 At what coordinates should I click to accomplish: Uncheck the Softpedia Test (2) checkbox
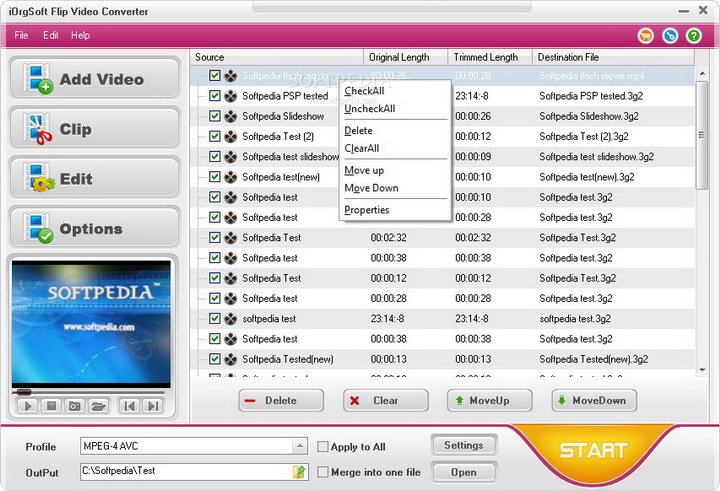[214, 136]
